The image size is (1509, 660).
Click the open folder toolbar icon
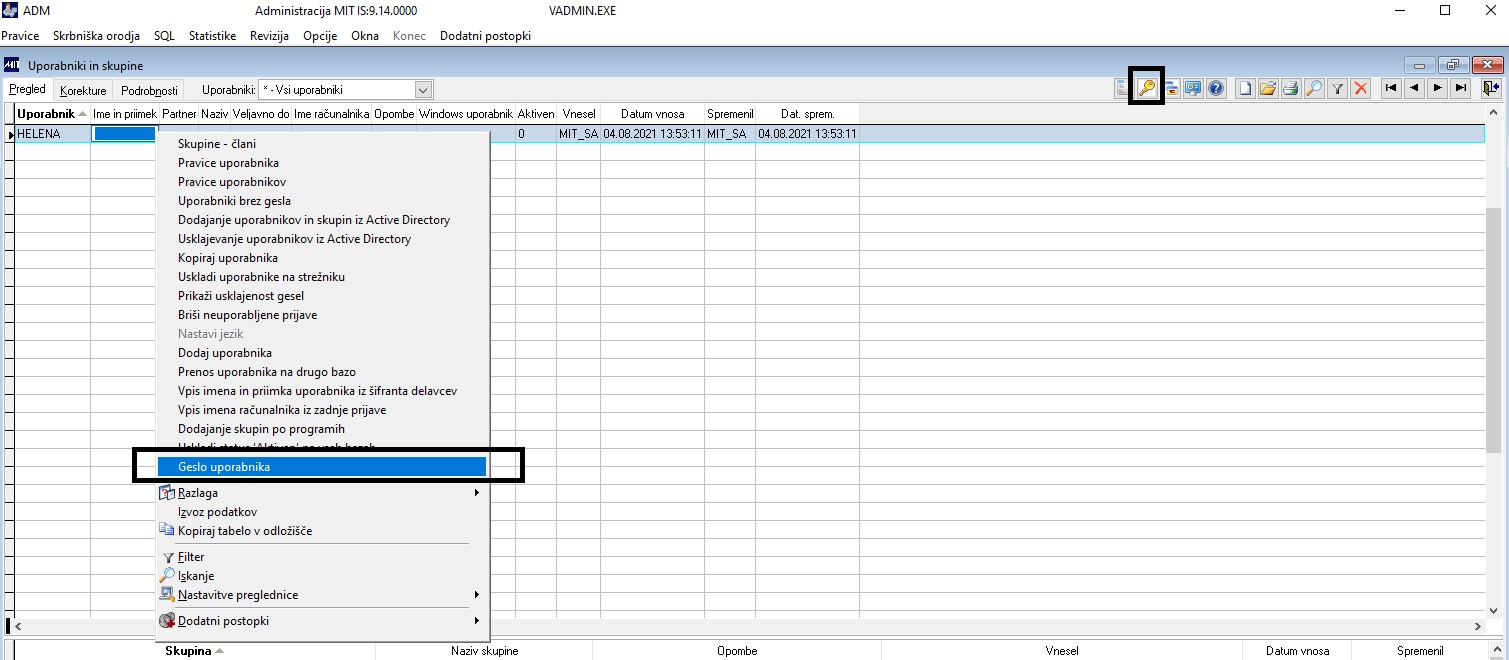click(x=1268, y=88)
